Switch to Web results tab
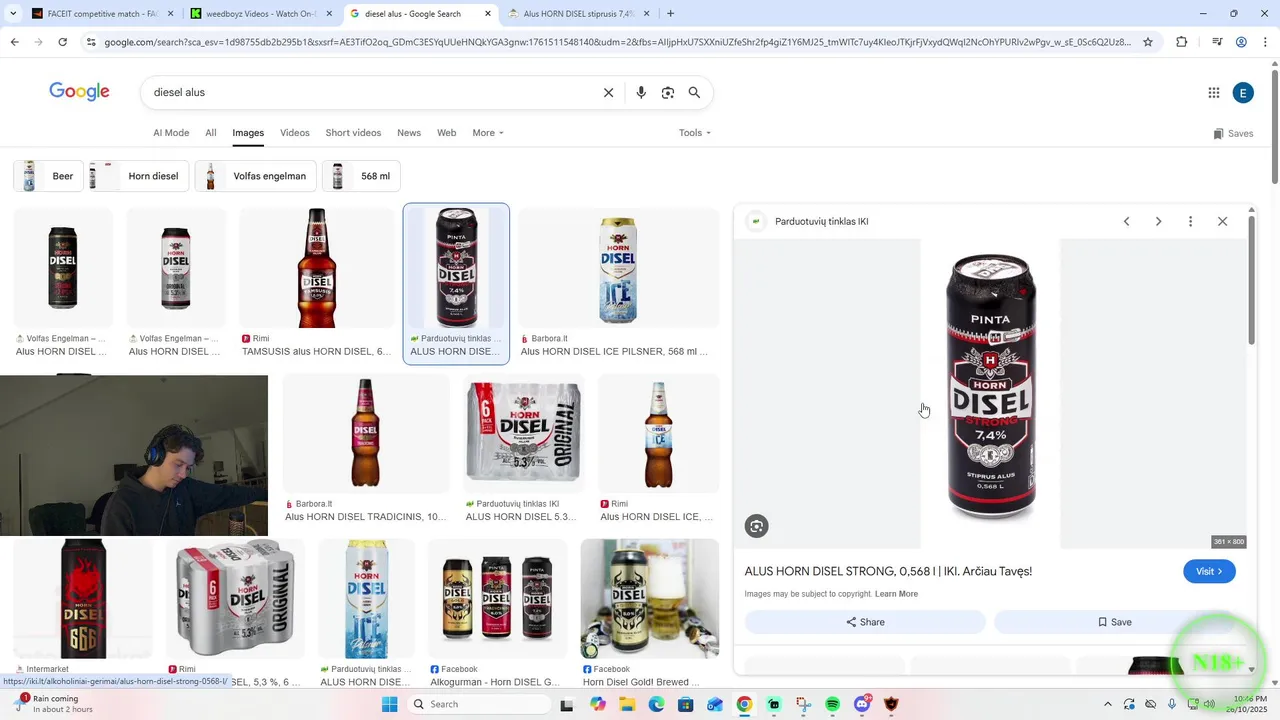The width and height of the screenshot is (1280, 720). click(x=447, y=133)
